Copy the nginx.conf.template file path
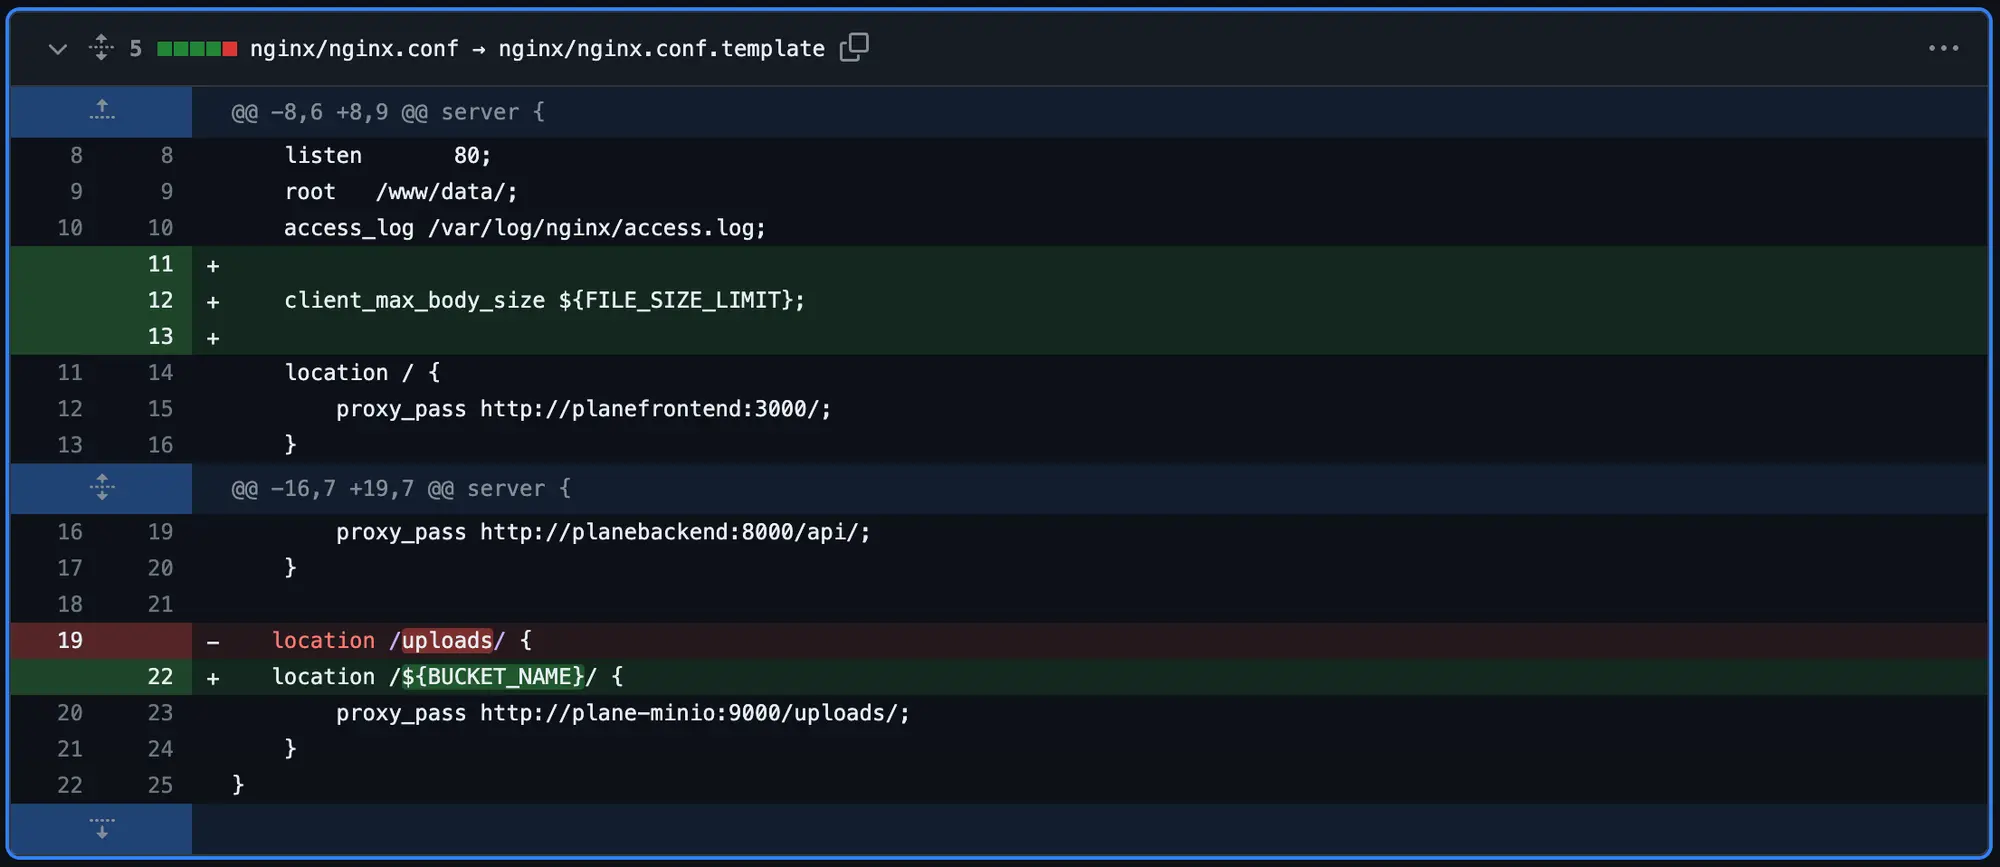 tap(853, 48)
